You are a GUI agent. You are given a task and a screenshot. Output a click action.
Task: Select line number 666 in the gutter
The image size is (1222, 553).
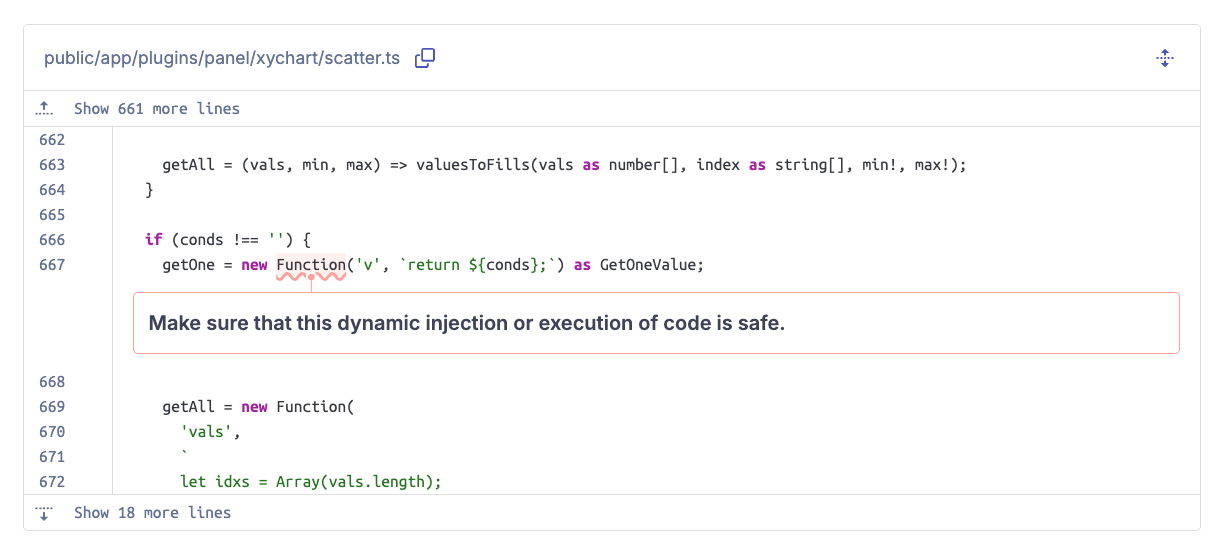(x=52, y=240)
